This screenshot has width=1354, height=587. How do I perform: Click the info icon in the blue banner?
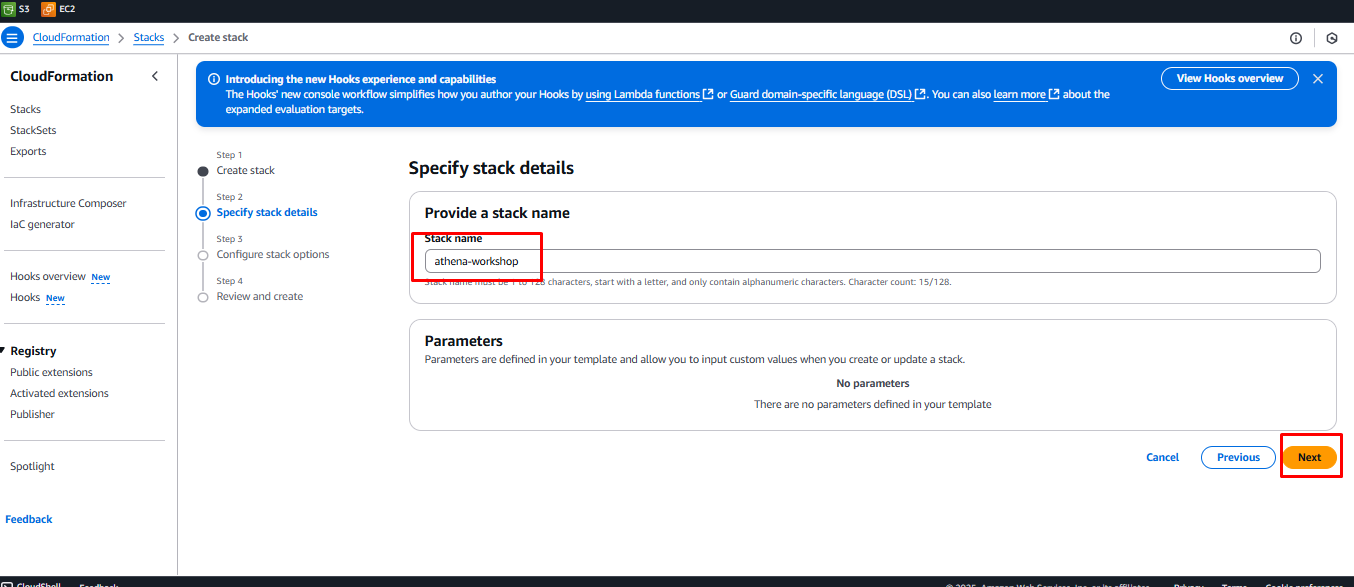(213, 80)
